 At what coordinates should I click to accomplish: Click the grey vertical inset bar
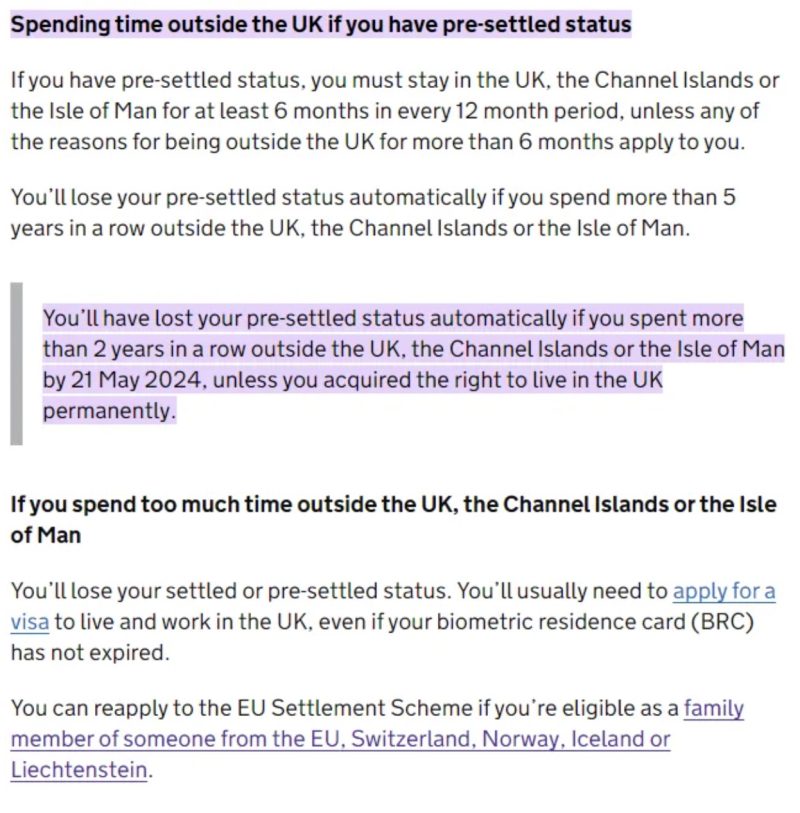[17, 363]
